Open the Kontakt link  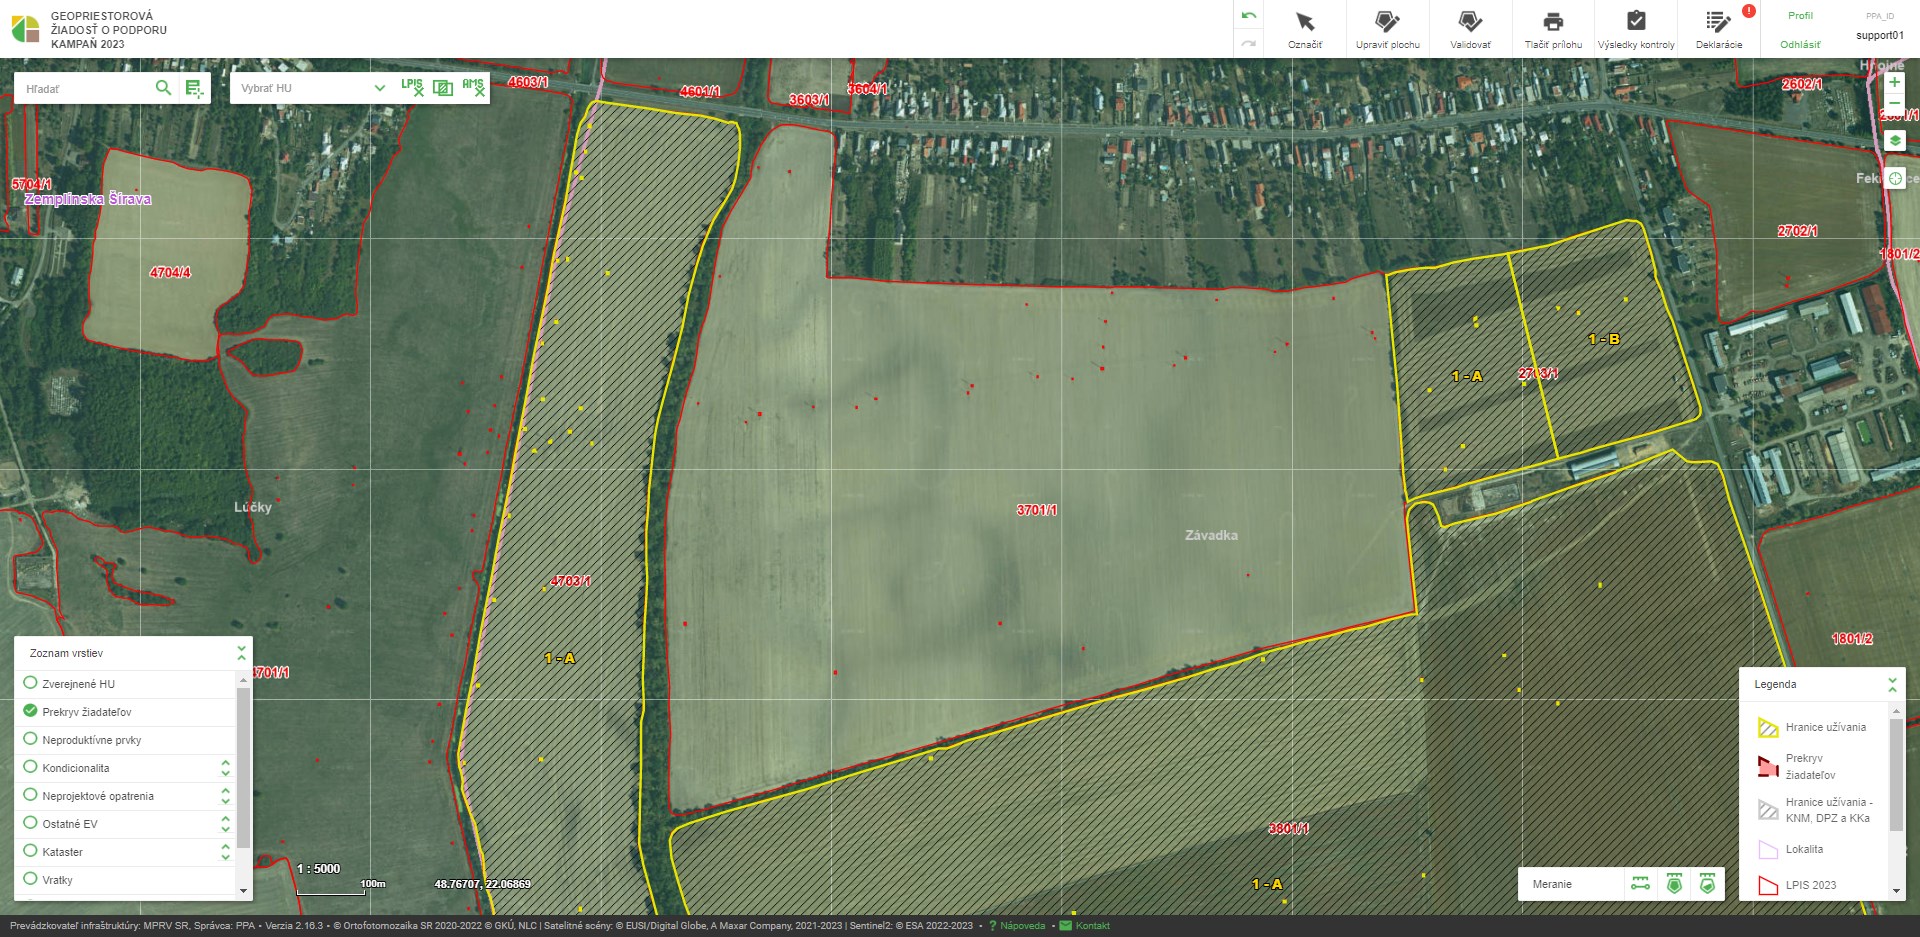point(1092,926)
